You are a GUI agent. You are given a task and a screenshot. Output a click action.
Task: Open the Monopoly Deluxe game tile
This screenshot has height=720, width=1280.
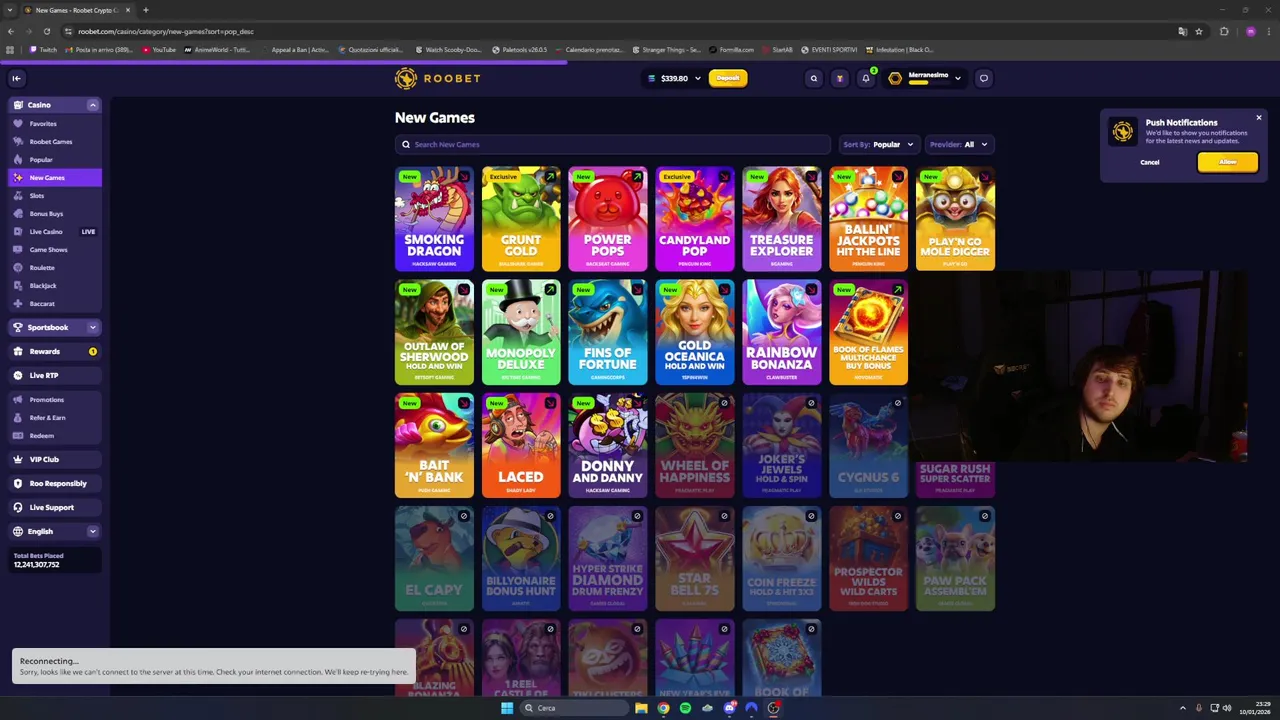pos(521,332)
